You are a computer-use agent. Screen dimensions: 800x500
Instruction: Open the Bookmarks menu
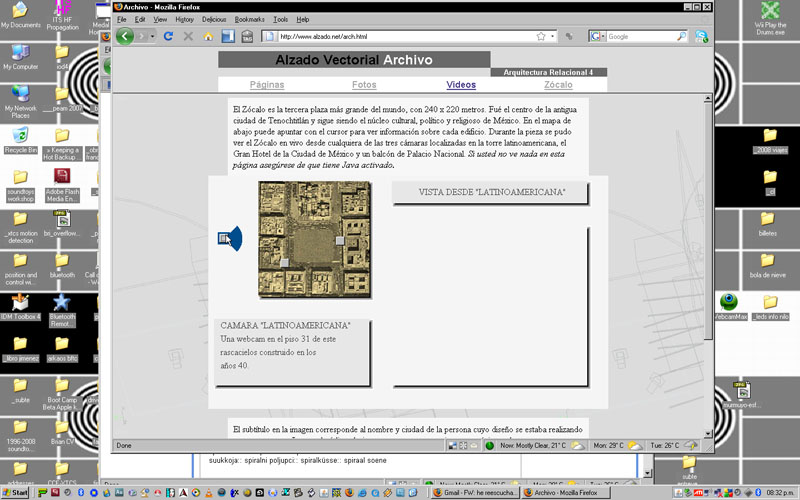(250, 19)
